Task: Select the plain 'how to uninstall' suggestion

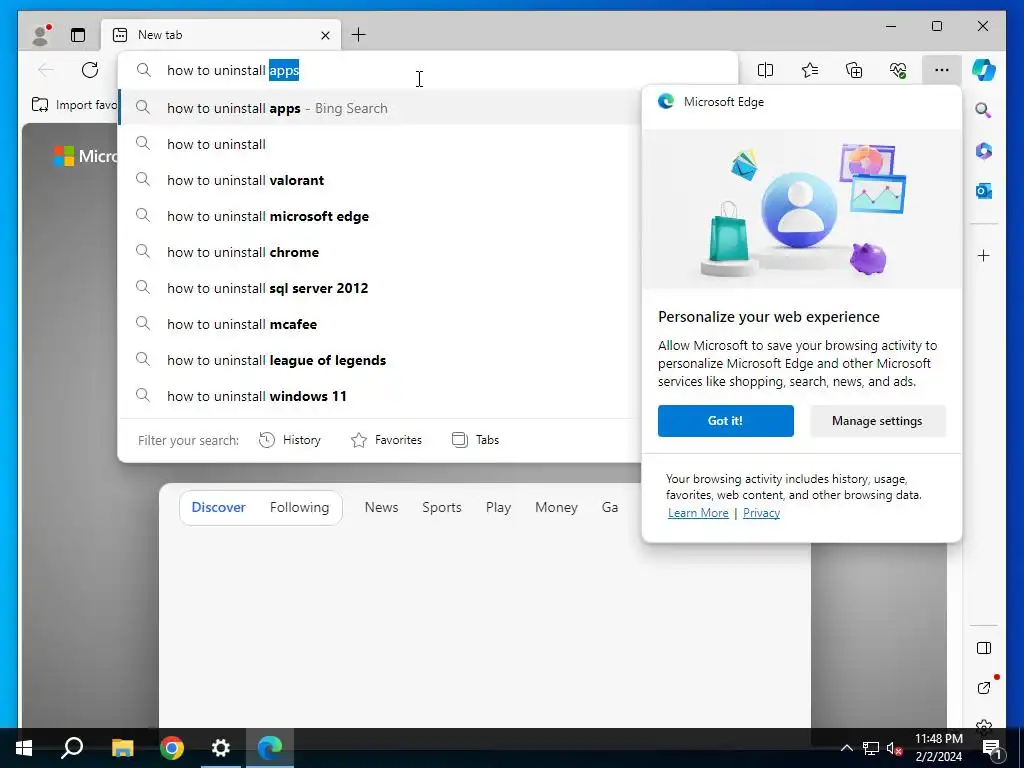Action: [379, 144]
